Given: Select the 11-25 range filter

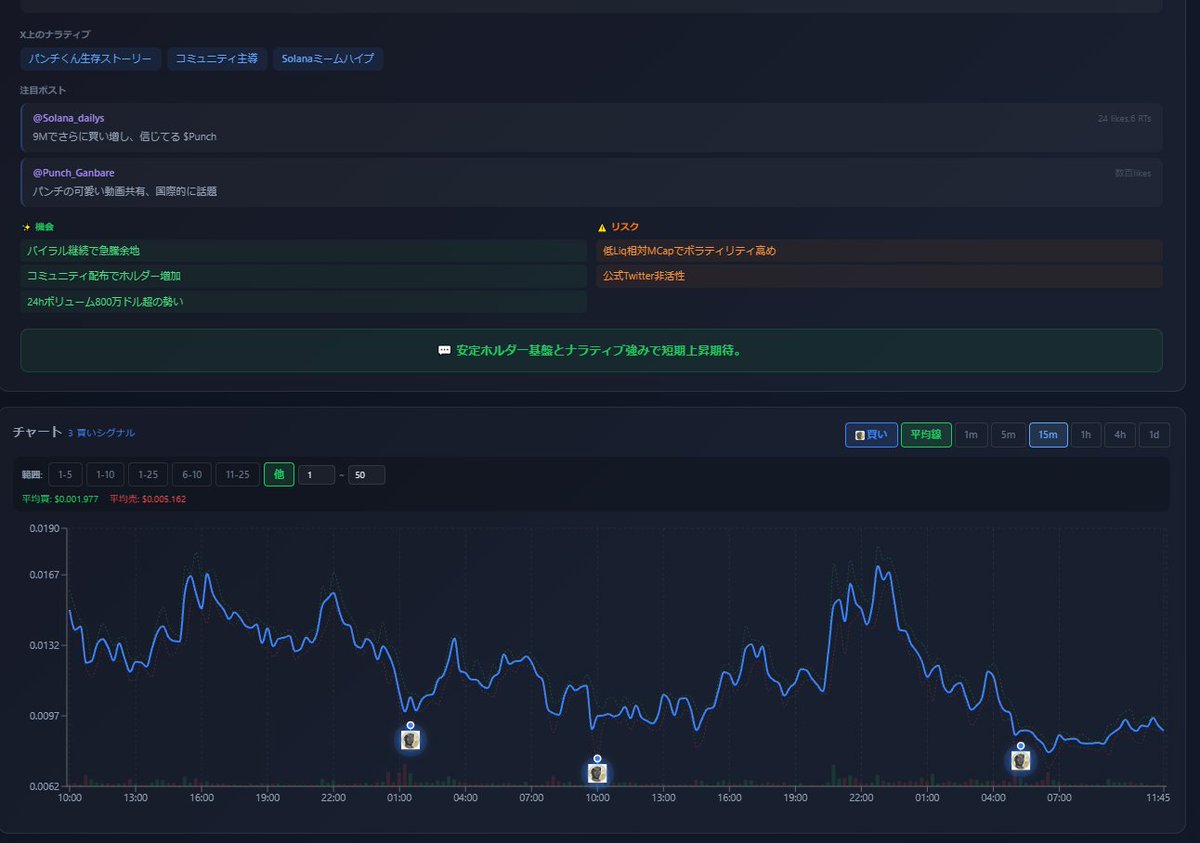Looking at the screenshot, I should tap(237, 475).
